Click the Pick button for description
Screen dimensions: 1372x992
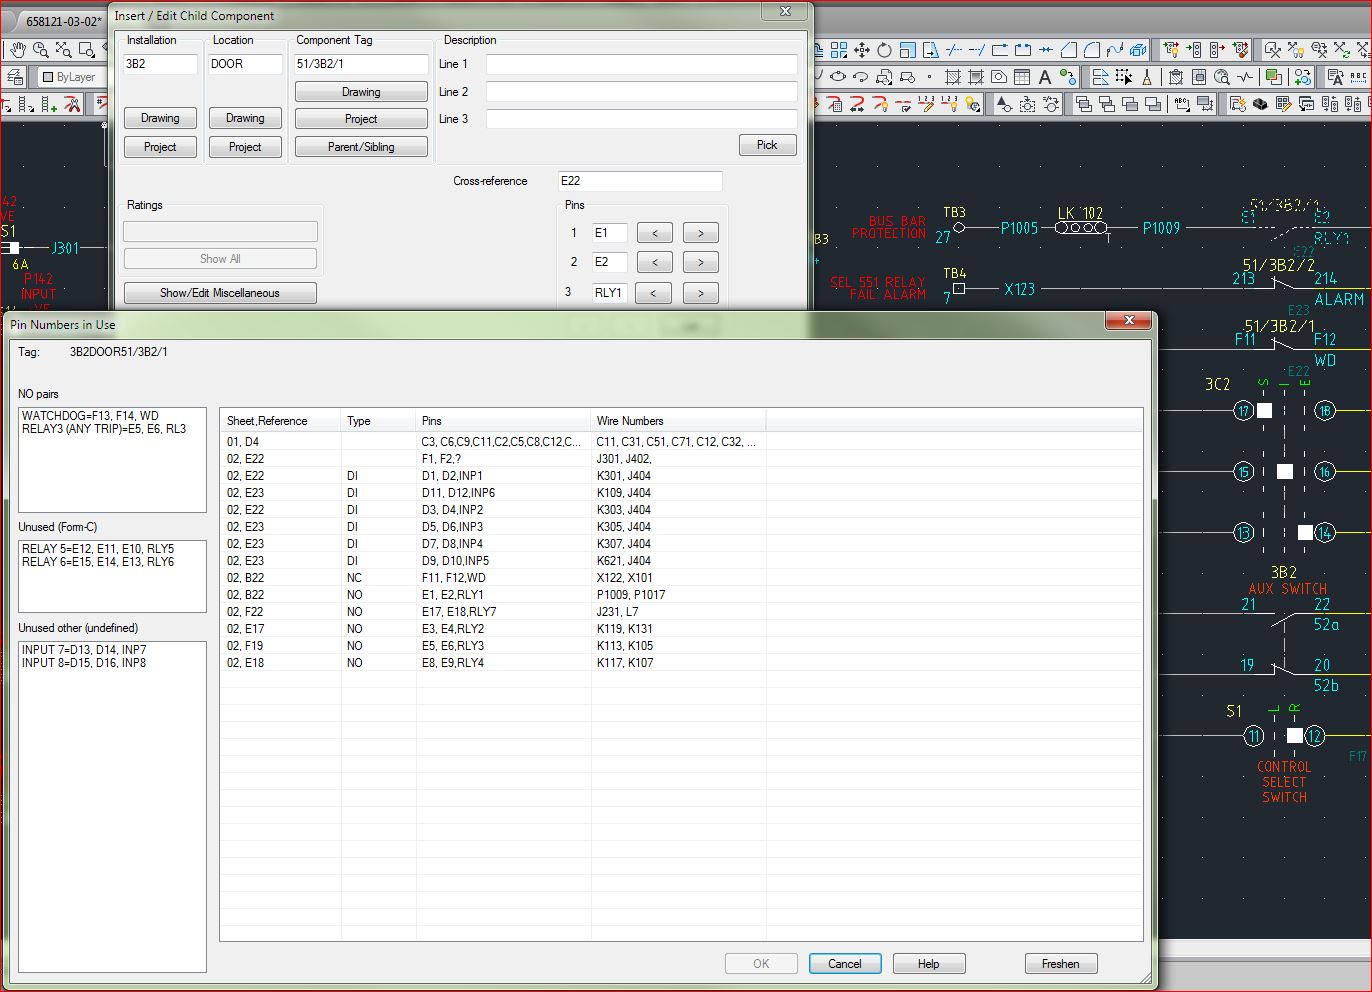coord(767,144)
